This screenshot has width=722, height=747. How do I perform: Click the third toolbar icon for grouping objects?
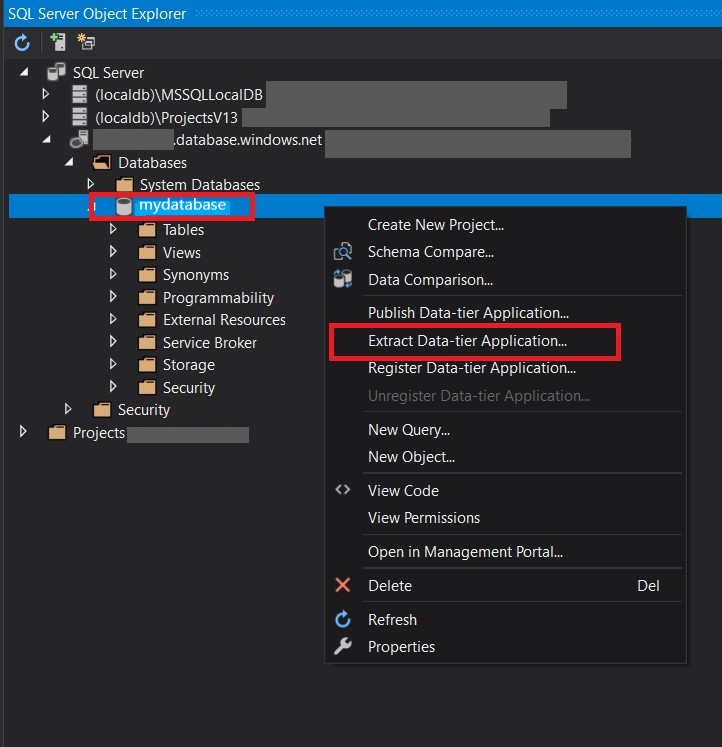(x=86, y=43)
